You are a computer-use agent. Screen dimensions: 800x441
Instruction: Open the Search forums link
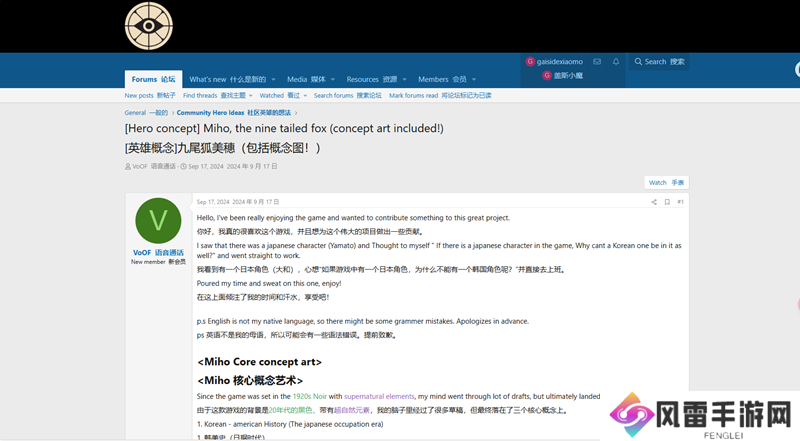[x=347, y=95]
